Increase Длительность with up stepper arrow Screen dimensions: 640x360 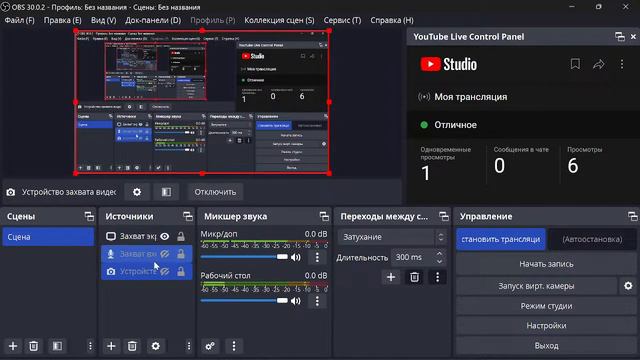439,253
